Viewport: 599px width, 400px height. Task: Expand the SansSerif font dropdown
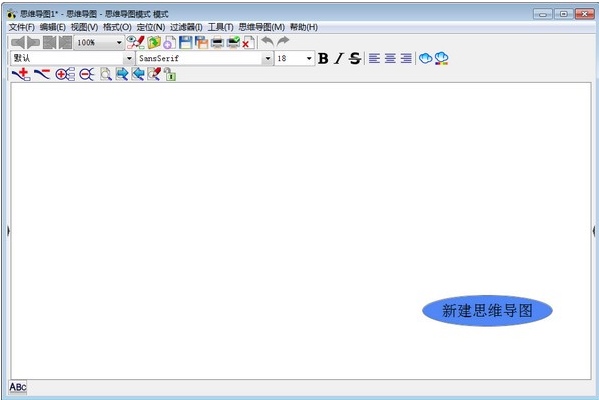point(268,58)
